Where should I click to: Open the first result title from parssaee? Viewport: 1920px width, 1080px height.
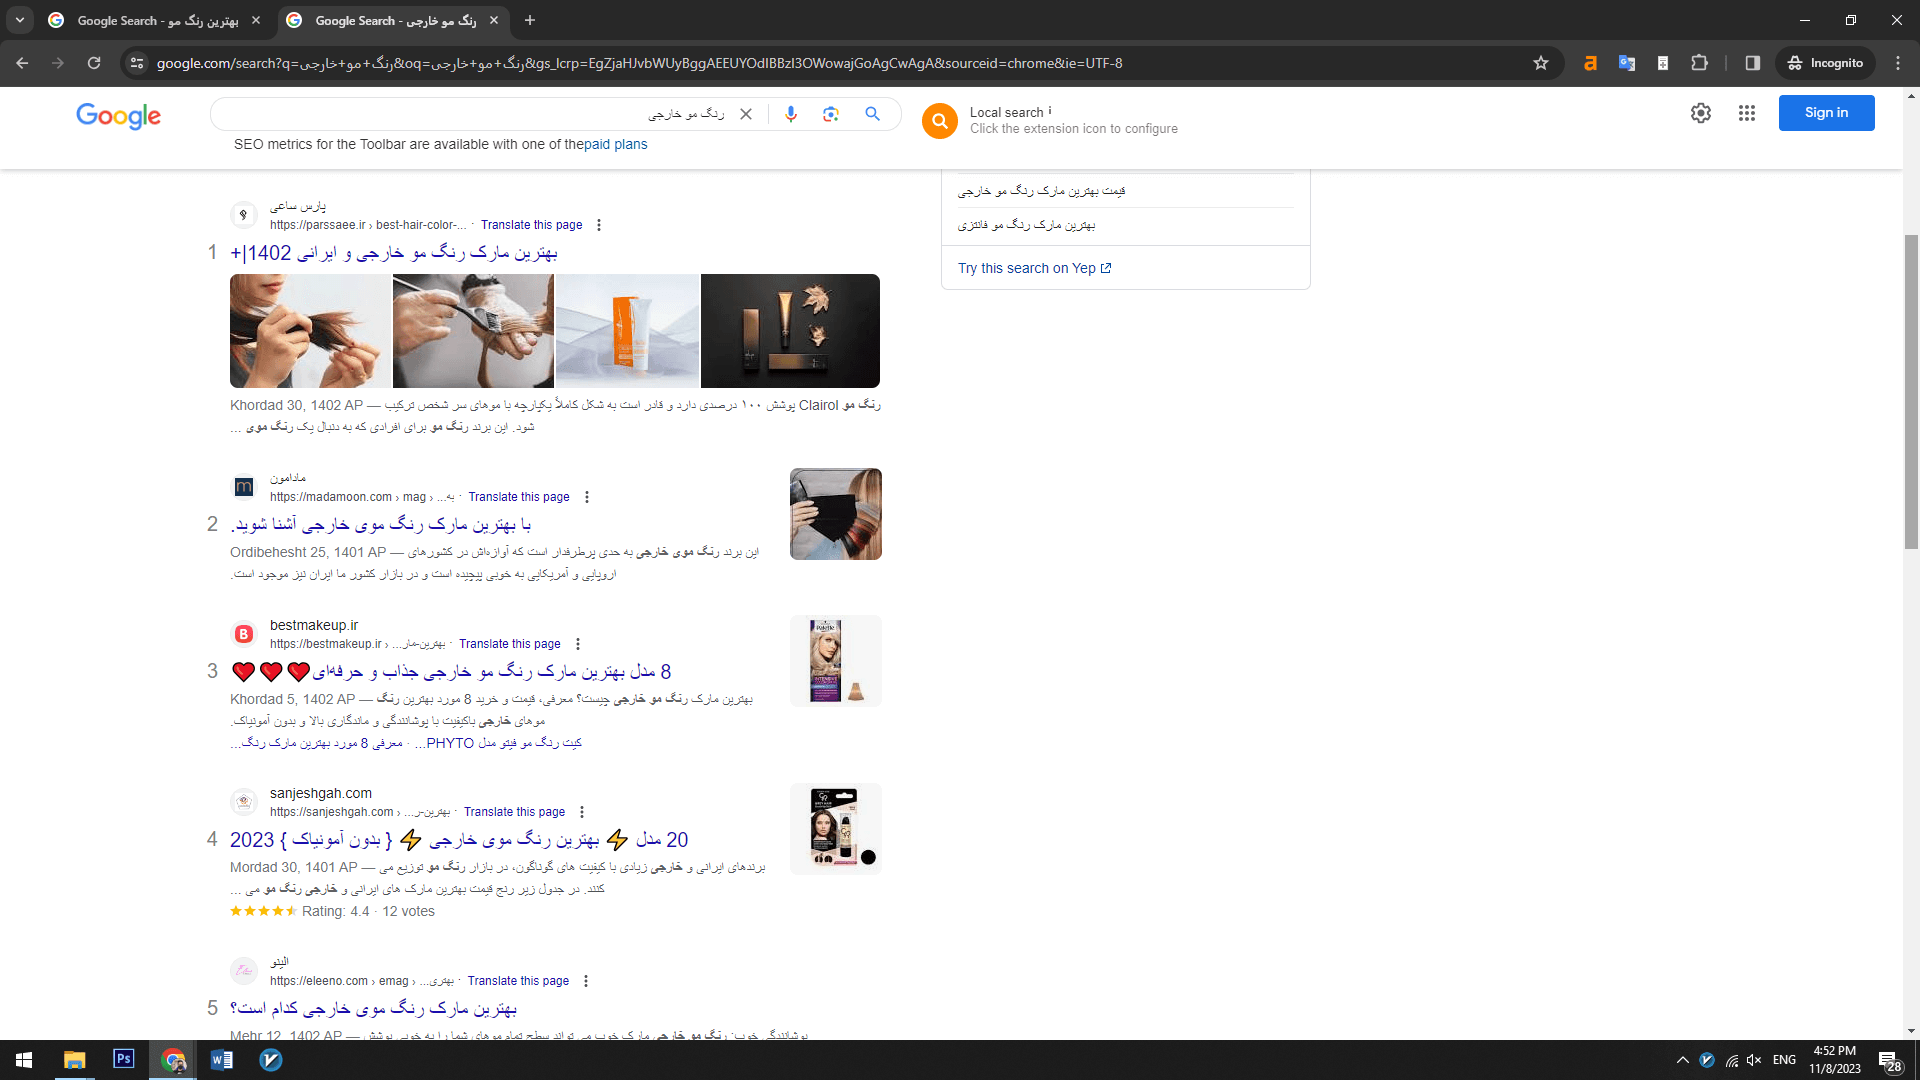(394, 253)
